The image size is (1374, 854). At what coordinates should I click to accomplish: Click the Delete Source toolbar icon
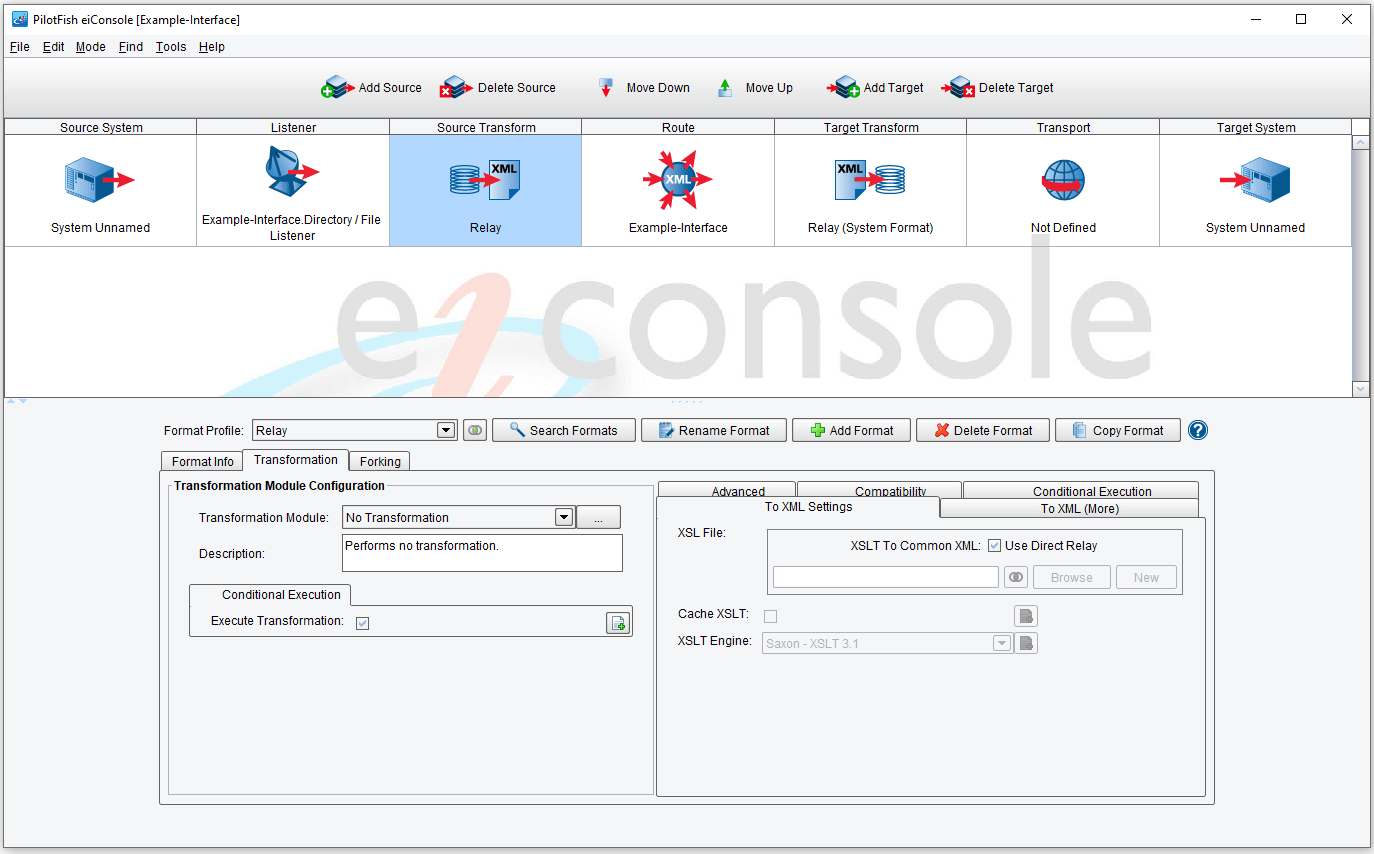click(x=457, y=88)
